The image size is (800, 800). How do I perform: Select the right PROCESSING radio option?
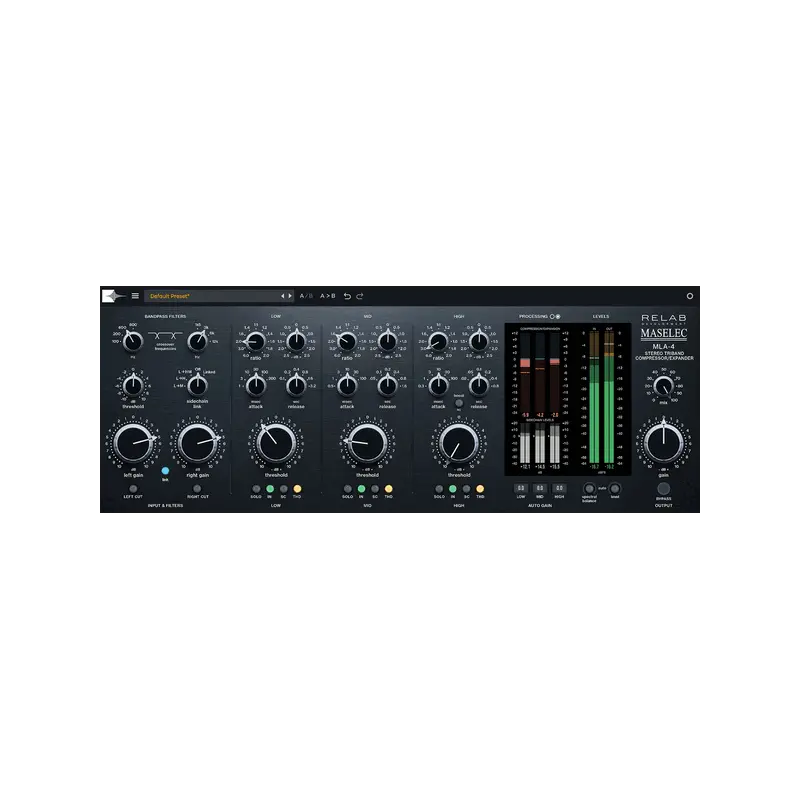click(x=558, y=317)
